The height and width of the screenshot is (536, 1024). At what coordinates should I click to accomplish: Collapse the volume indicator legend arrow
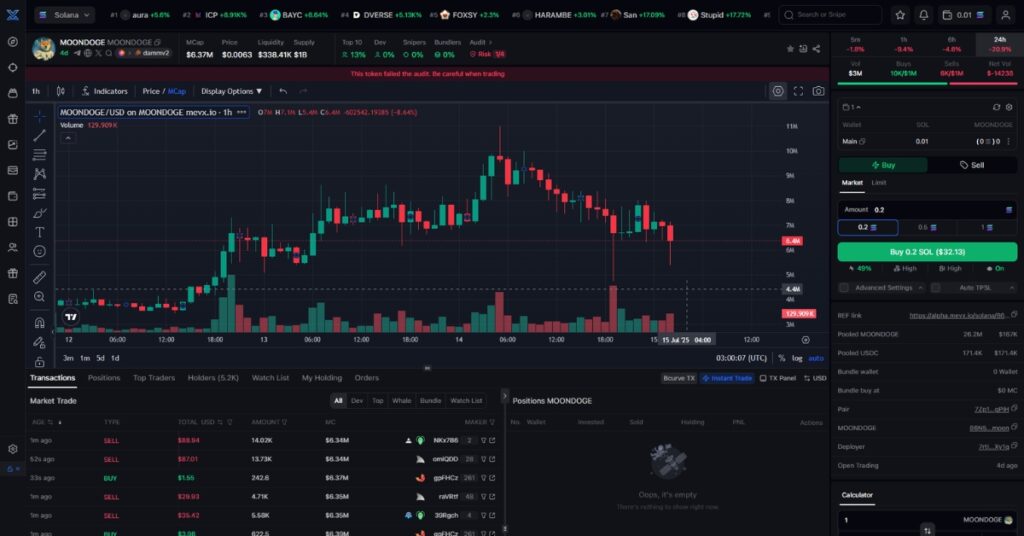tap(68, 138)
